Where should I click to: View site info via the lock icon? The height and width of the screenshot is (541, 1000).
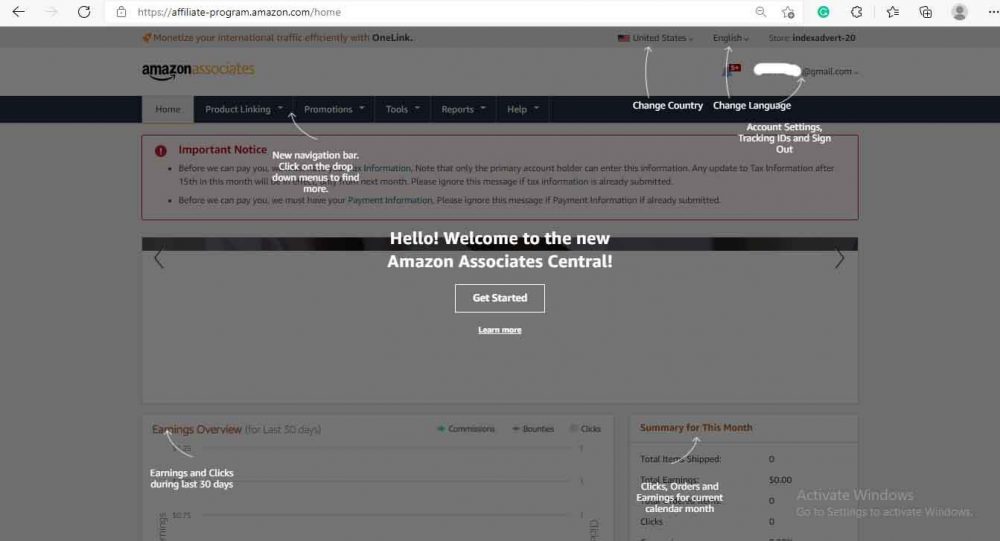coord(121,11)
